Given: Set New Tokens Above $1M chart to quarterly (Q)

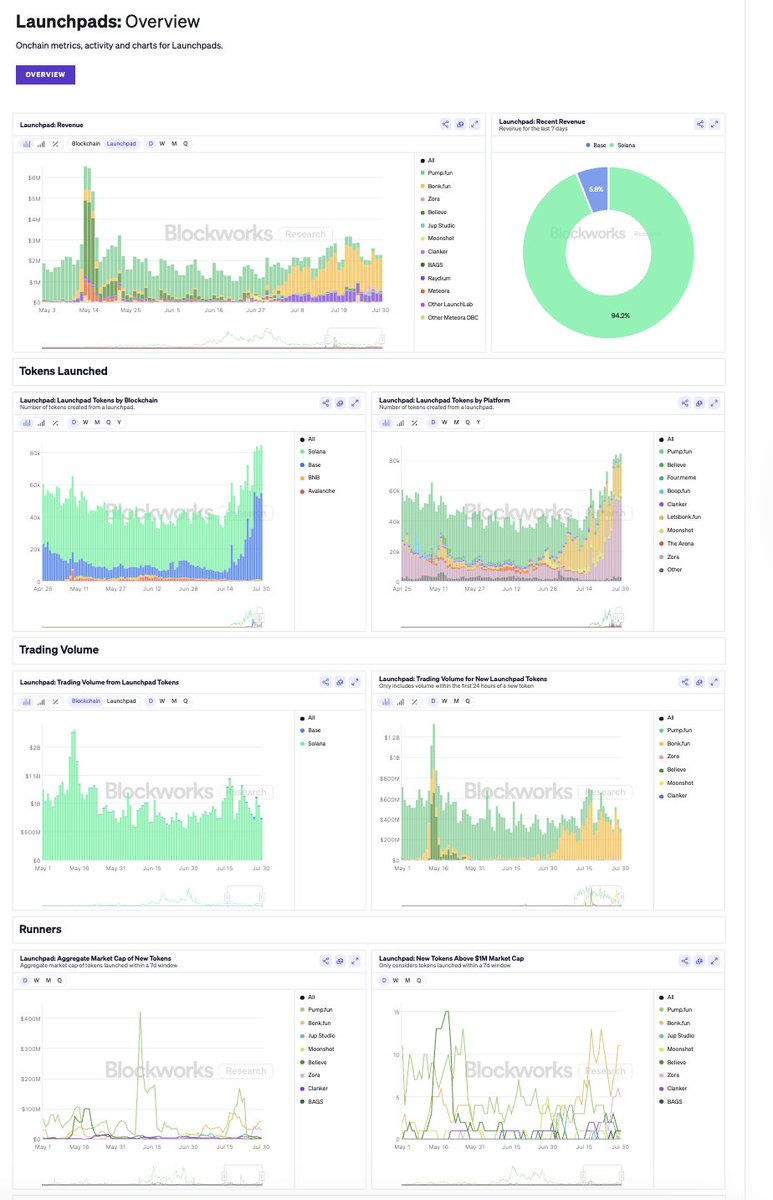Looking at the screenshot, I should coord(420,980).
